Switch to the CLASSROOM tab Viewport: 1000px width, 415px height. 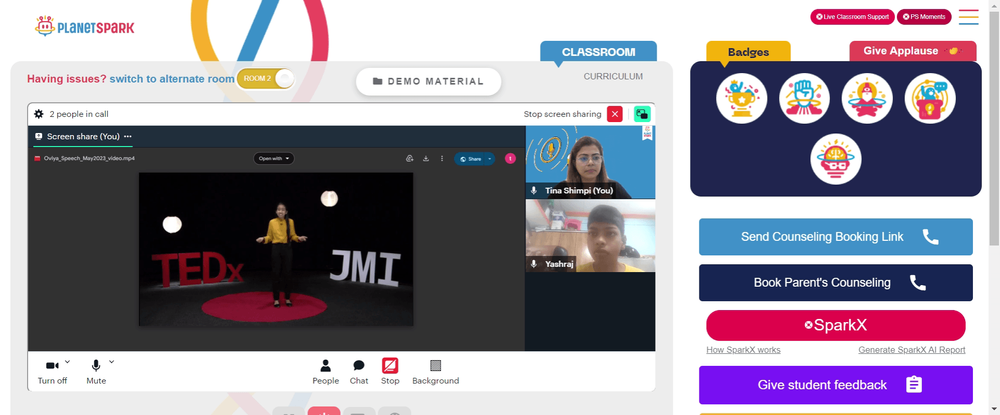pyautogui.click(x=598, y=52)
